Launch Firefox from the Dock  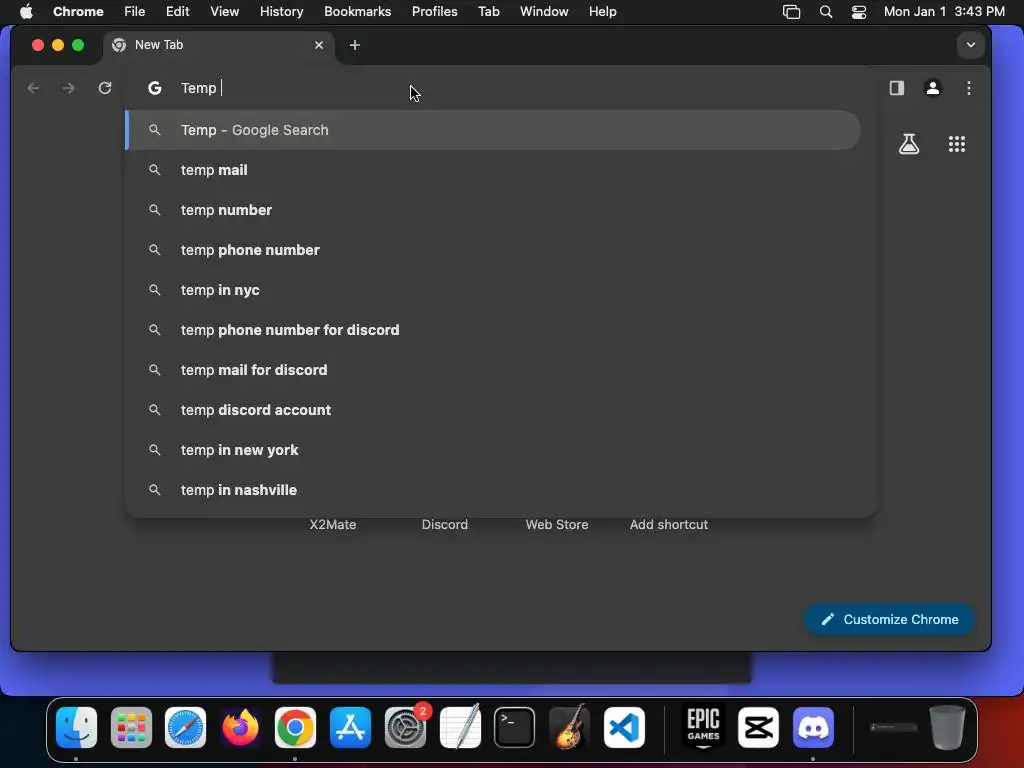(x=240, y=727)
